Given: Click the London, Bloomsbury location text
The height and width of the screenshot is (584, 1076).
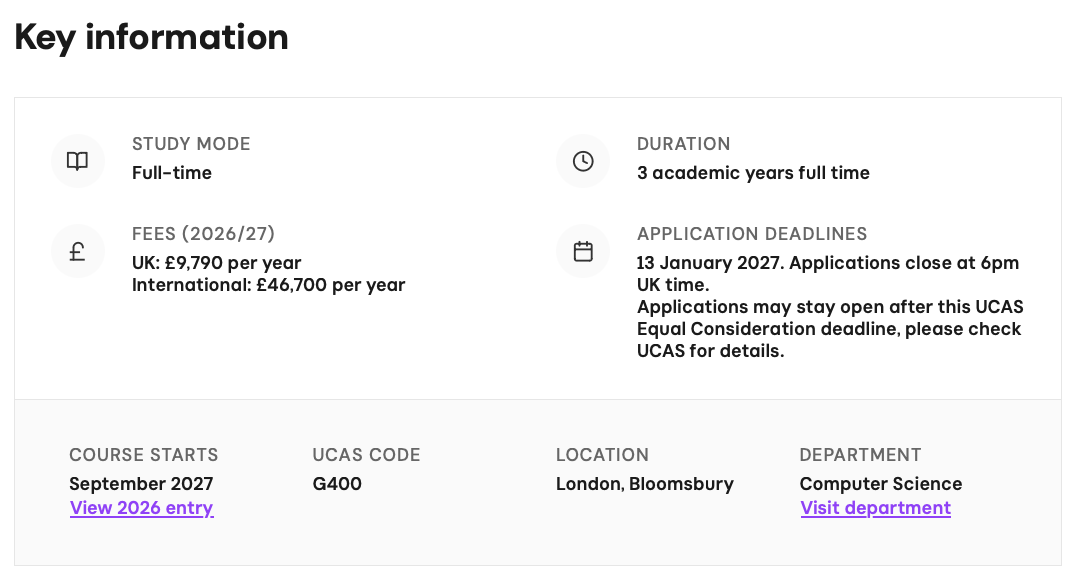Looking at the screenshot, I should [x=644, y=484].
